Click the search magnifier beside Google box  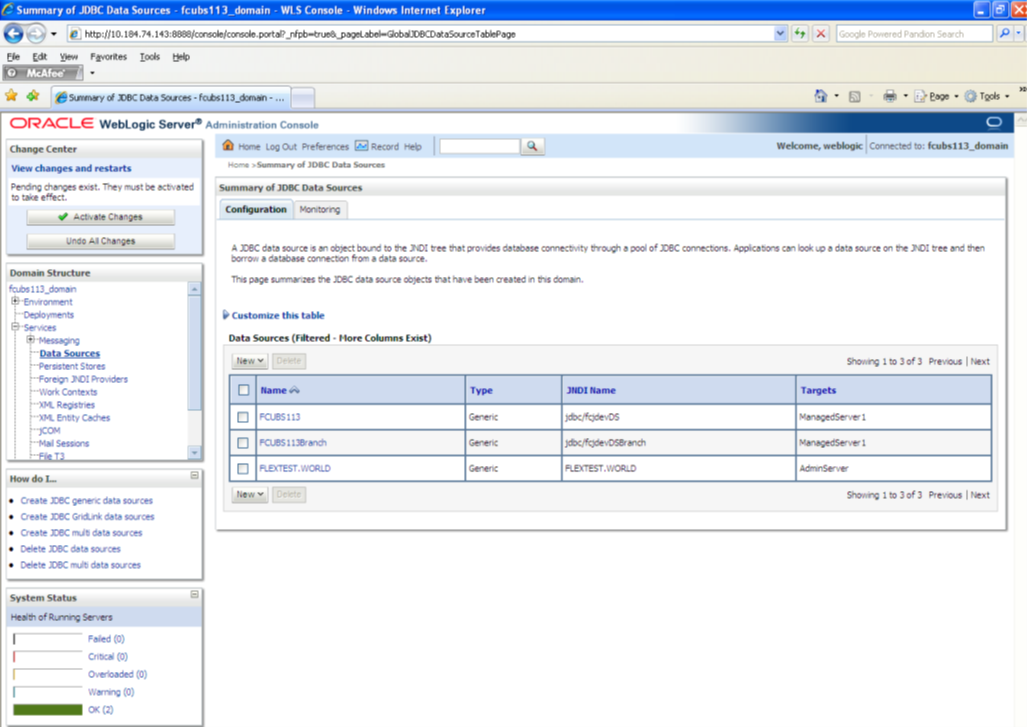click(1004, 33)
